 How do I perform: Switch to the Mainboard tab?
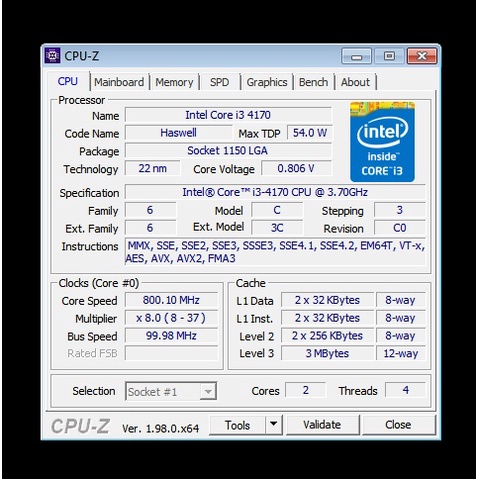click(119, 82)
